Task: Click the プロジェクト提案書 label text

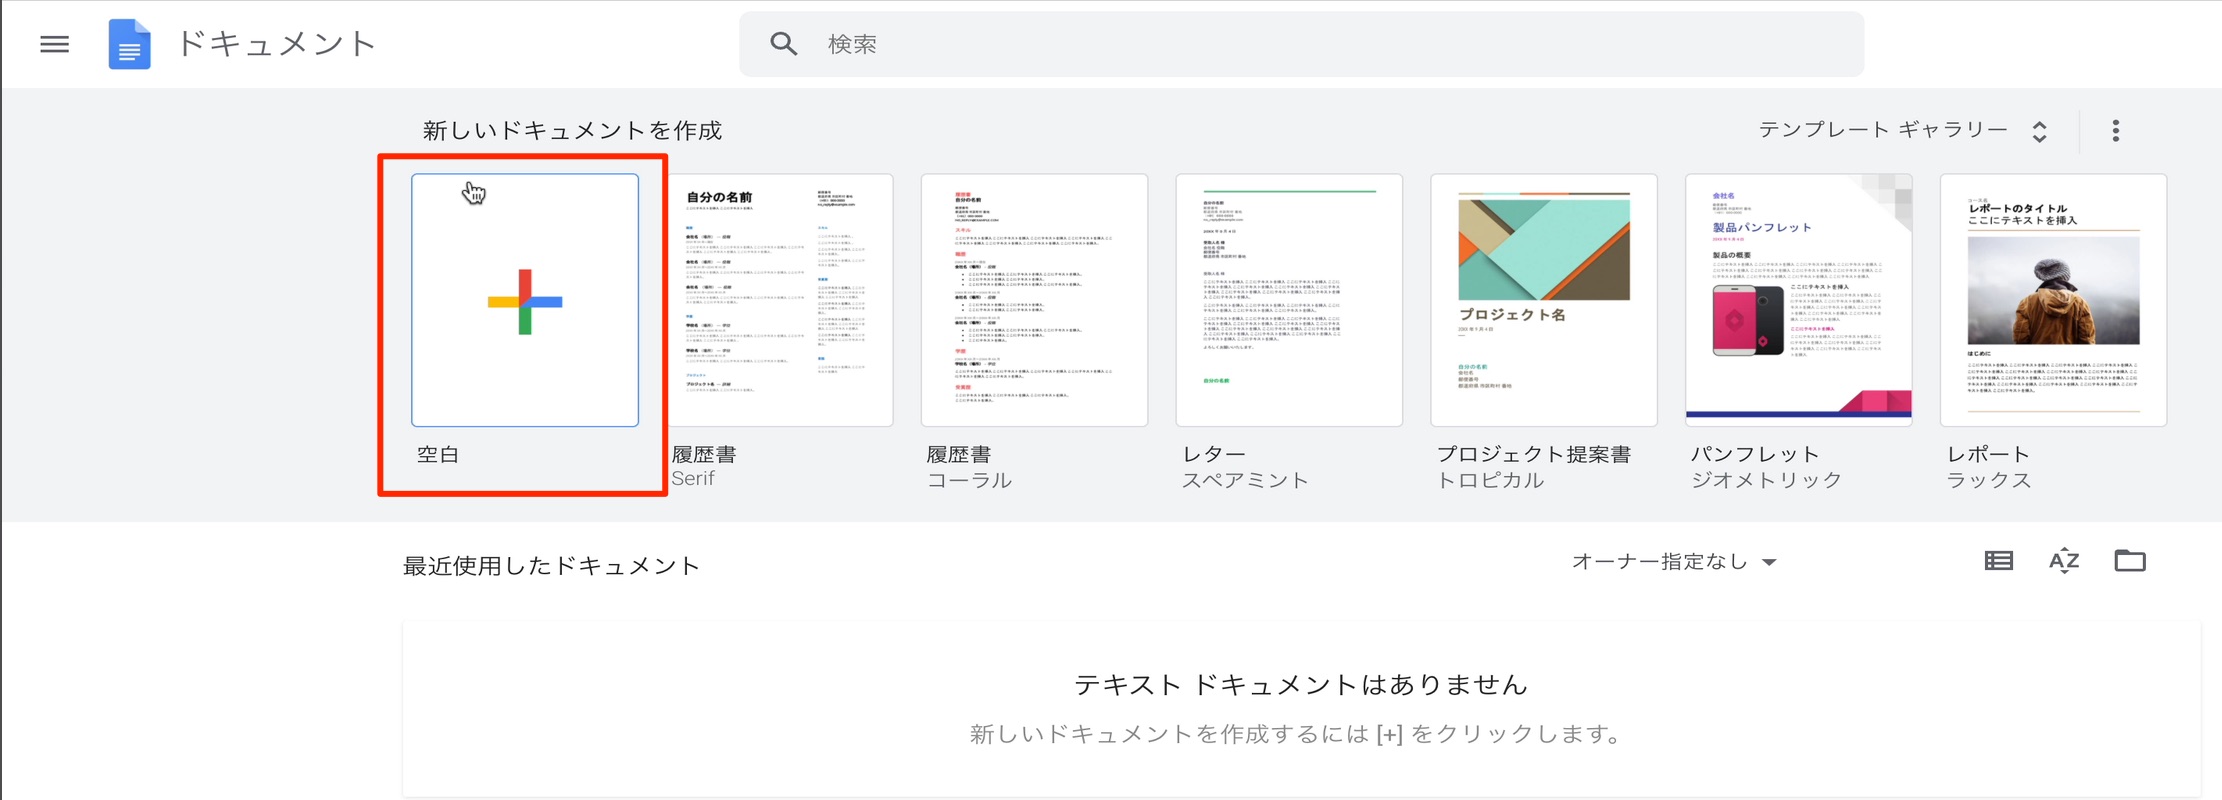Action: pyautogui.click(x=1534, y=454)
